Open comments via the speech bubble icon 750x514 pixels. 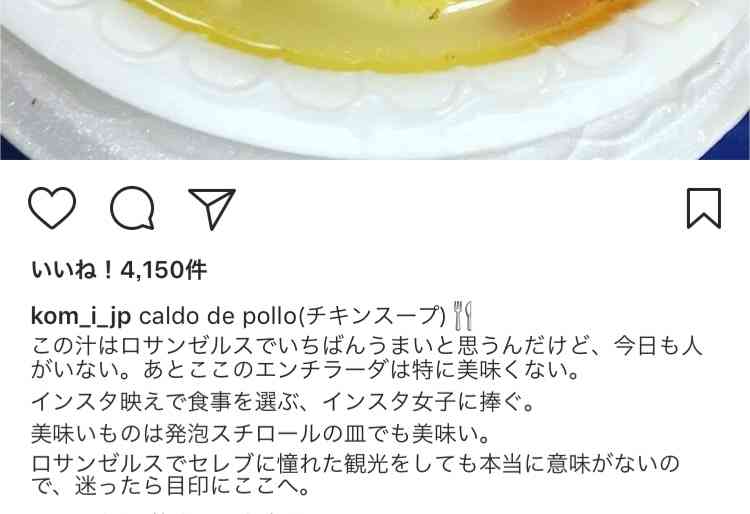(x=132, y=208)
